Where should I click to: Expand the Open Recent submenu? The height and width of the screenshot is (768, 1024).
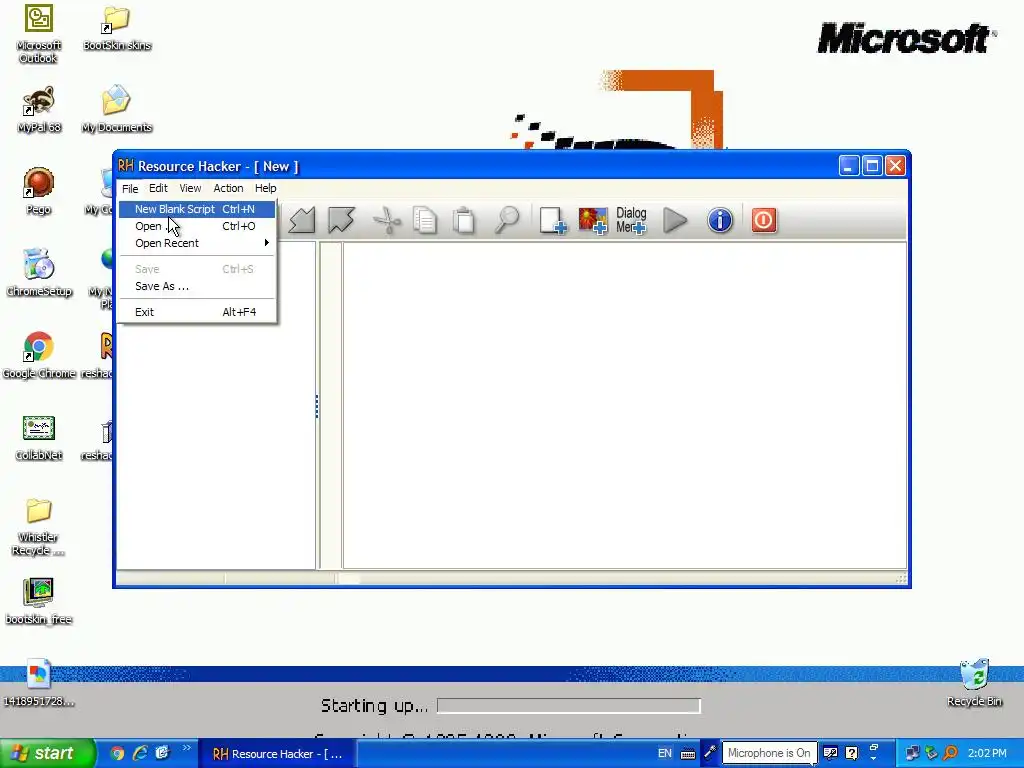click(x=197, y=243)
